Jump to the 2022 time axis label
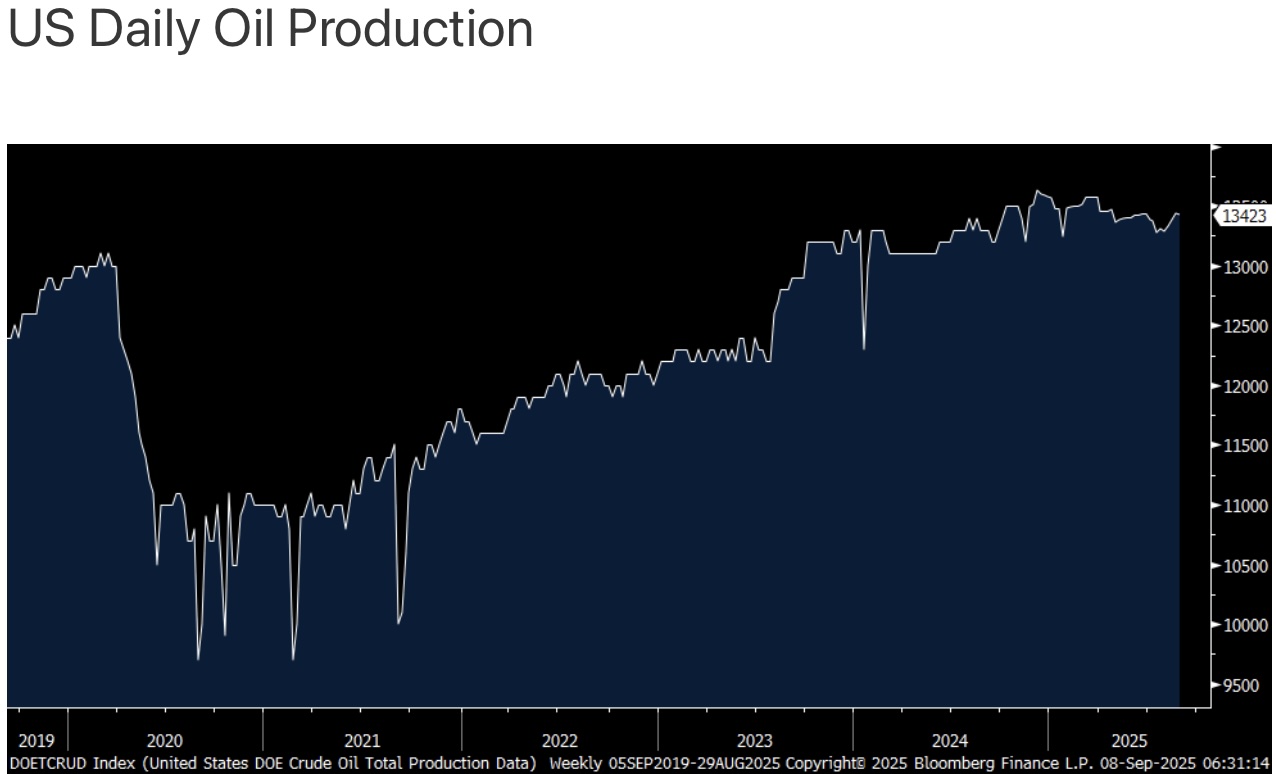The width and height of the screenshot is (1276, 774). [559, 741]
